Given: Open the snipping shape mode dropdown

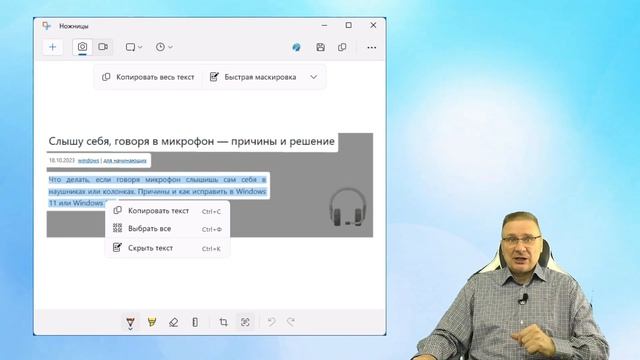Looking at the screenshot, I should pyautogui.click(x=134, y=47).
